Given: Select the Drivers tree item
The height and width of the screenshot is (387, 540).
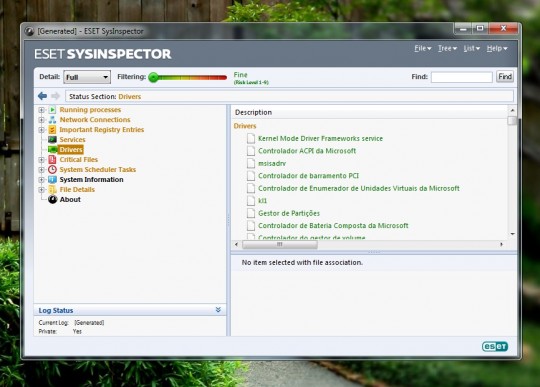Looking at the screenshot, I should pyautogui.click(x=71, y=149).
